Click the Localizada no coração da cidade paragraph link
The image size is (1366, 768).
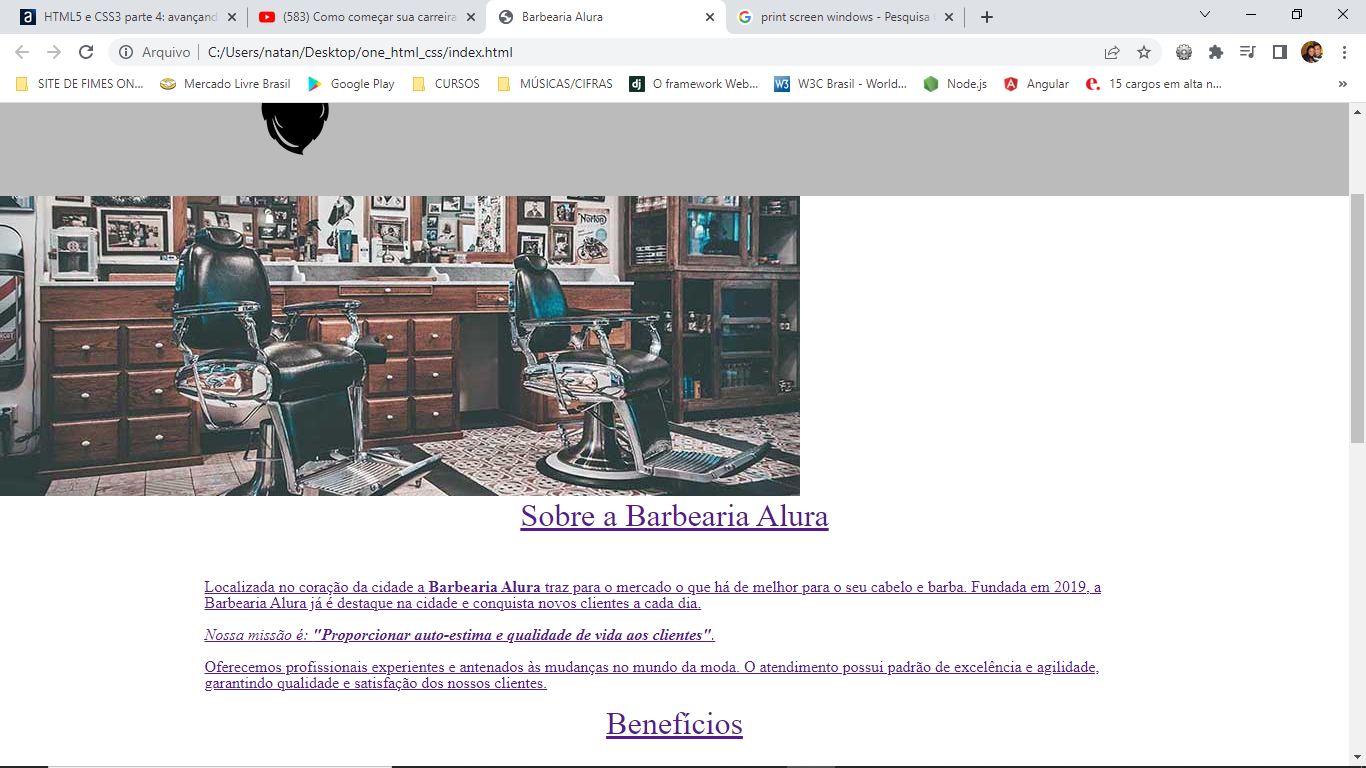(x=653, y=595)
